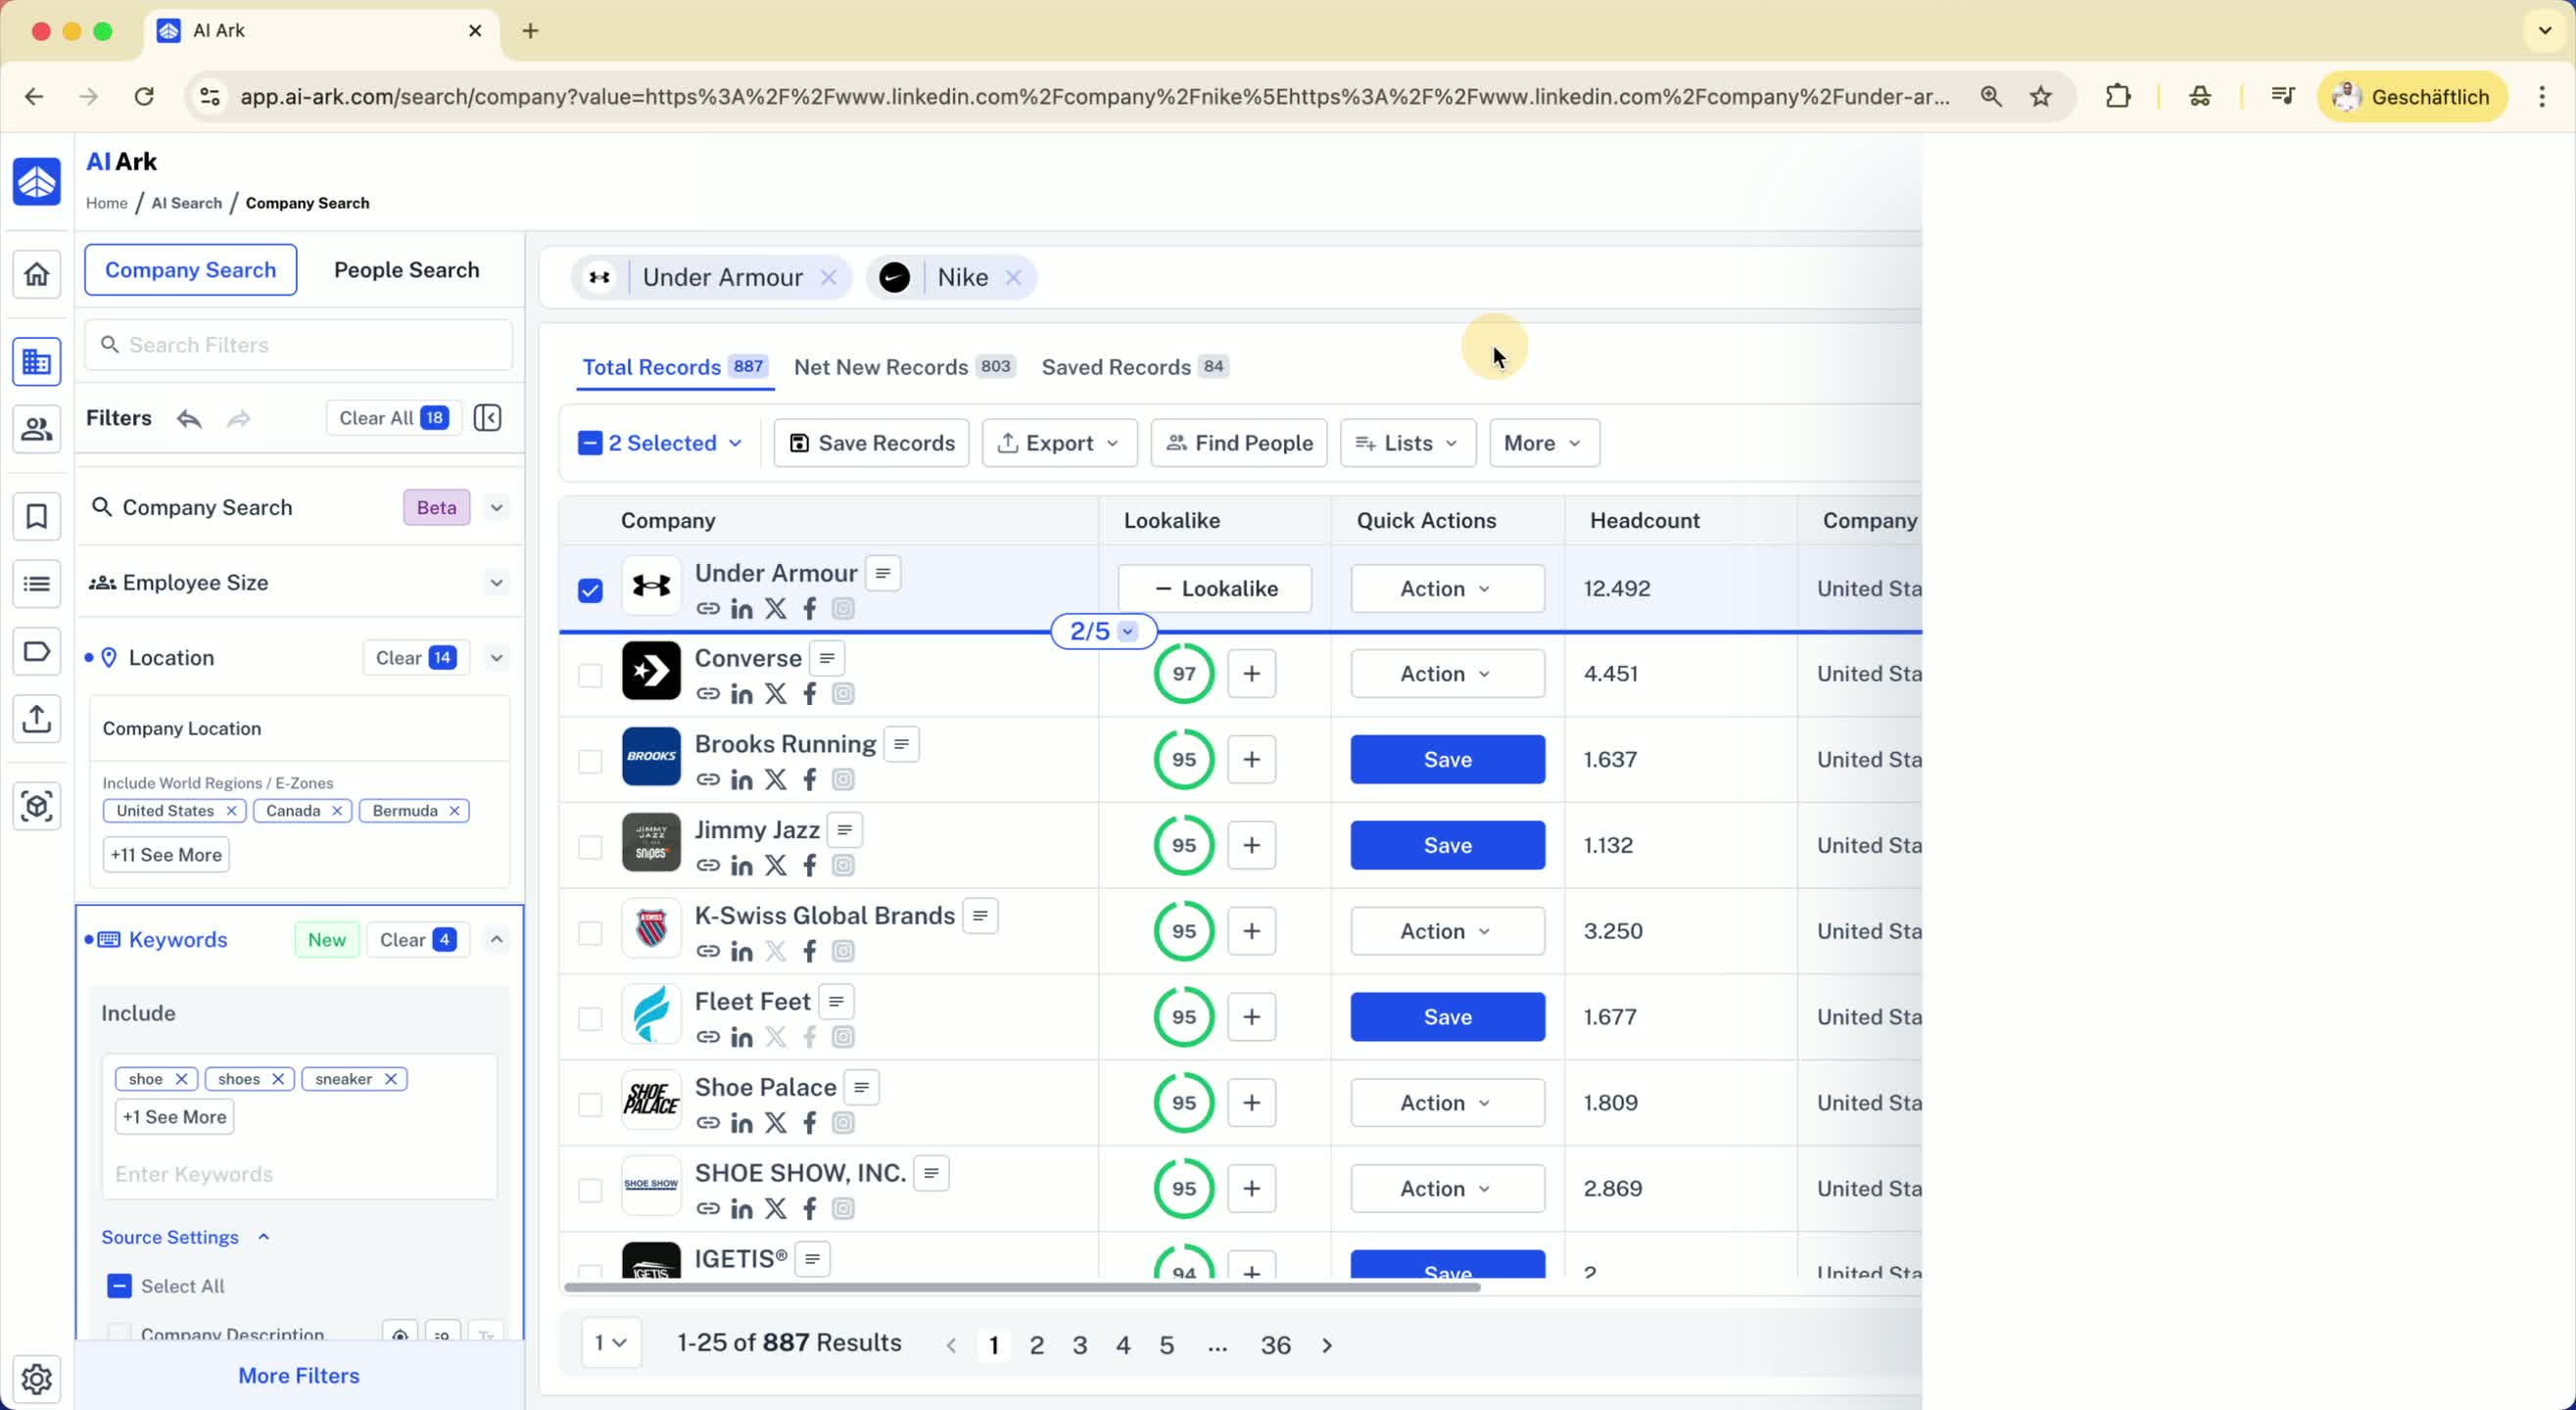The image size is (2576, 1410).
Task: Click the home icon in left sidebar
Action: 37,274
